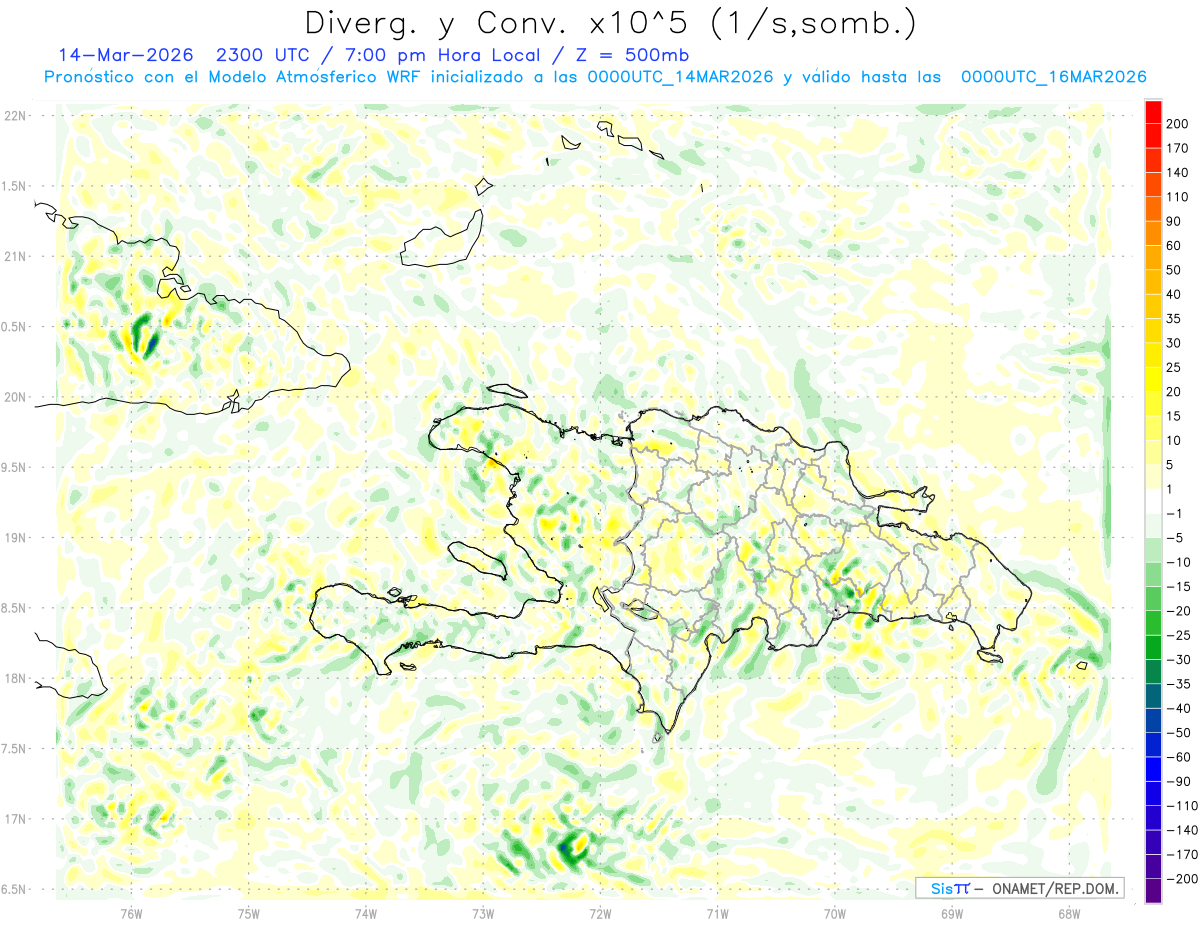Click longitude label '70W'

coord(835,914)
